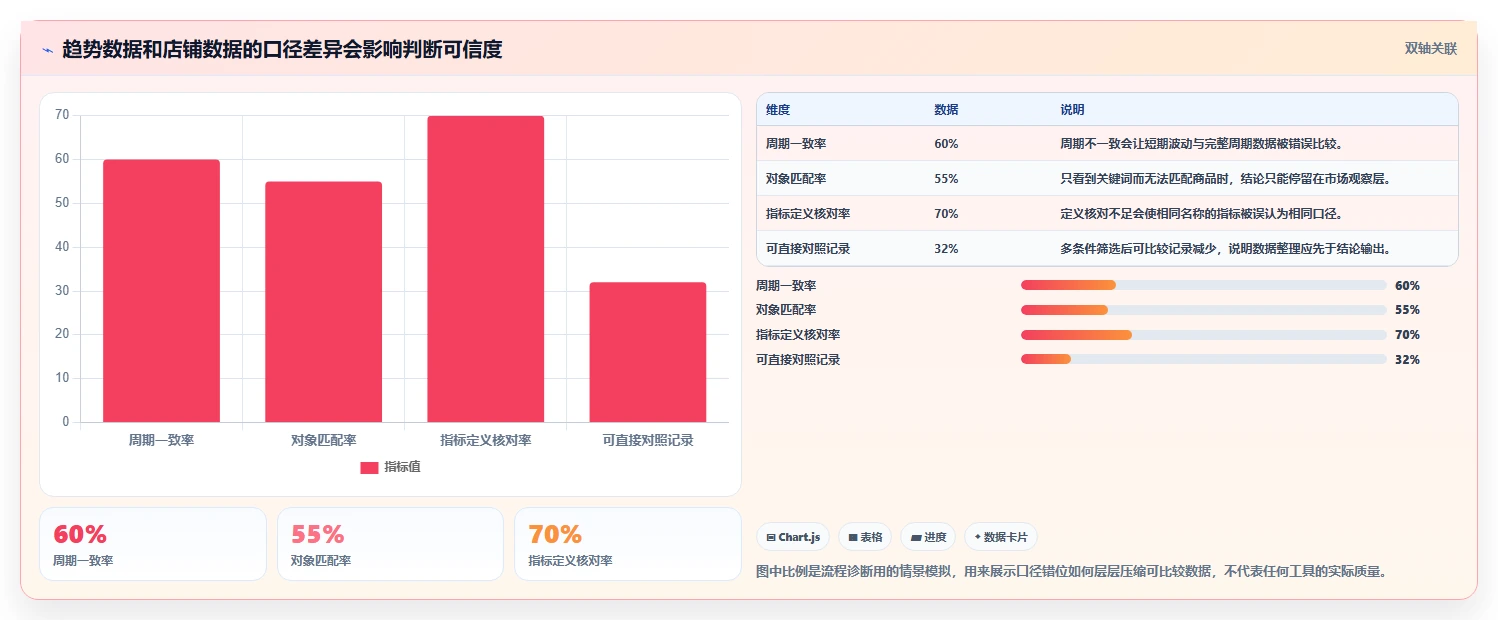Click the 数据 table column header
Viewport: 1498px width, 620px height.
click(x=946, y=110)
